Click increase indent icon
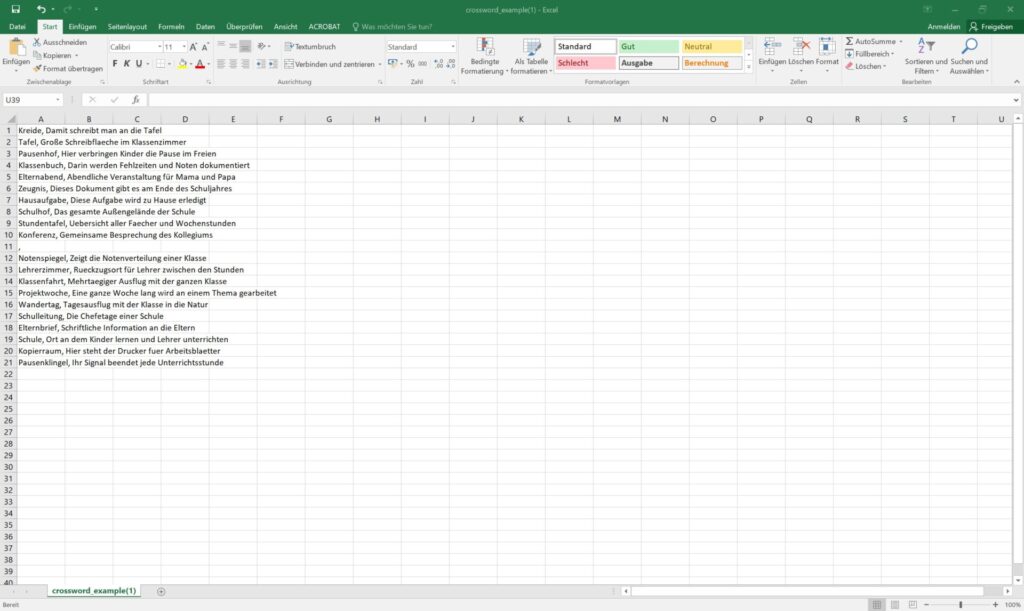 273,64
